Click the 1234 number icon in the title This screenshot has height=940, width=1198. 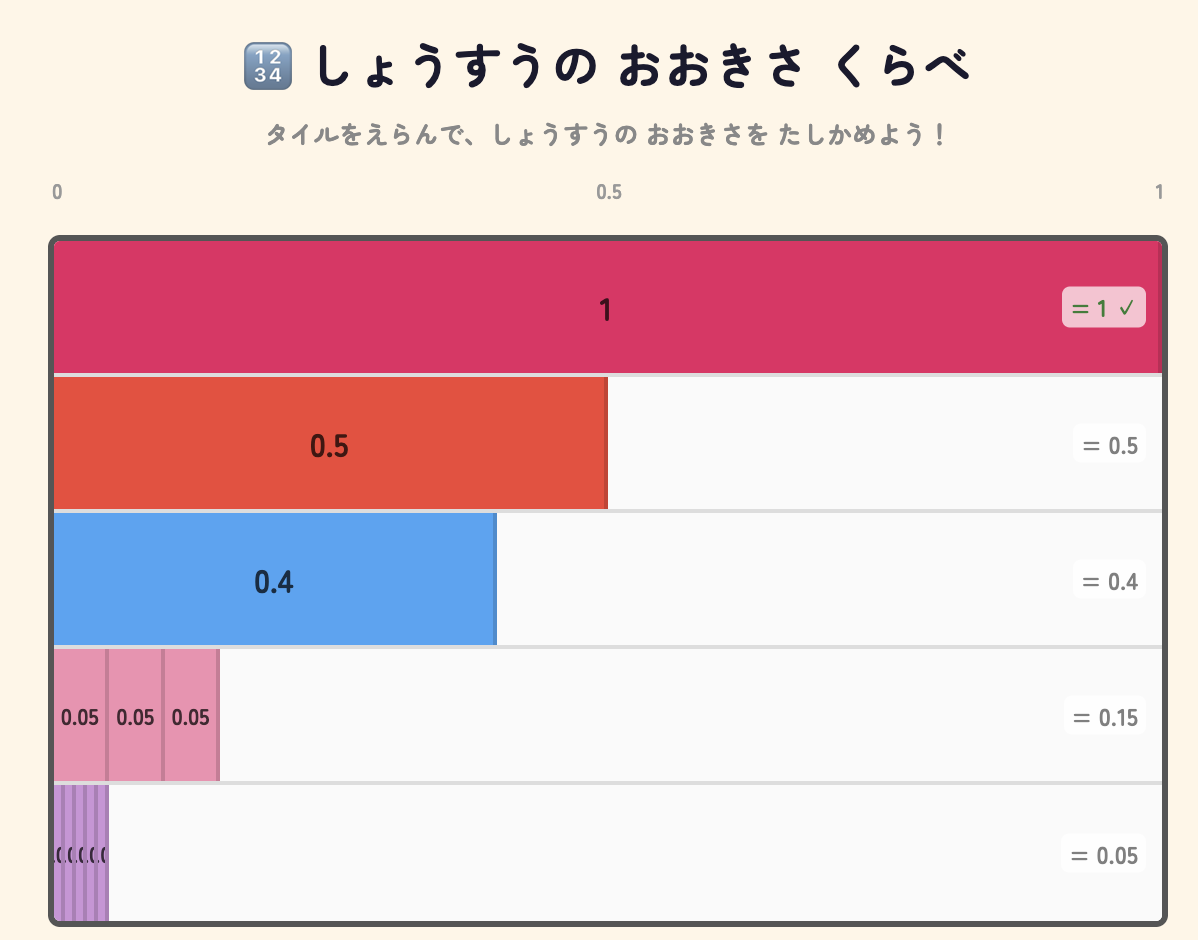tap(267, 68)
